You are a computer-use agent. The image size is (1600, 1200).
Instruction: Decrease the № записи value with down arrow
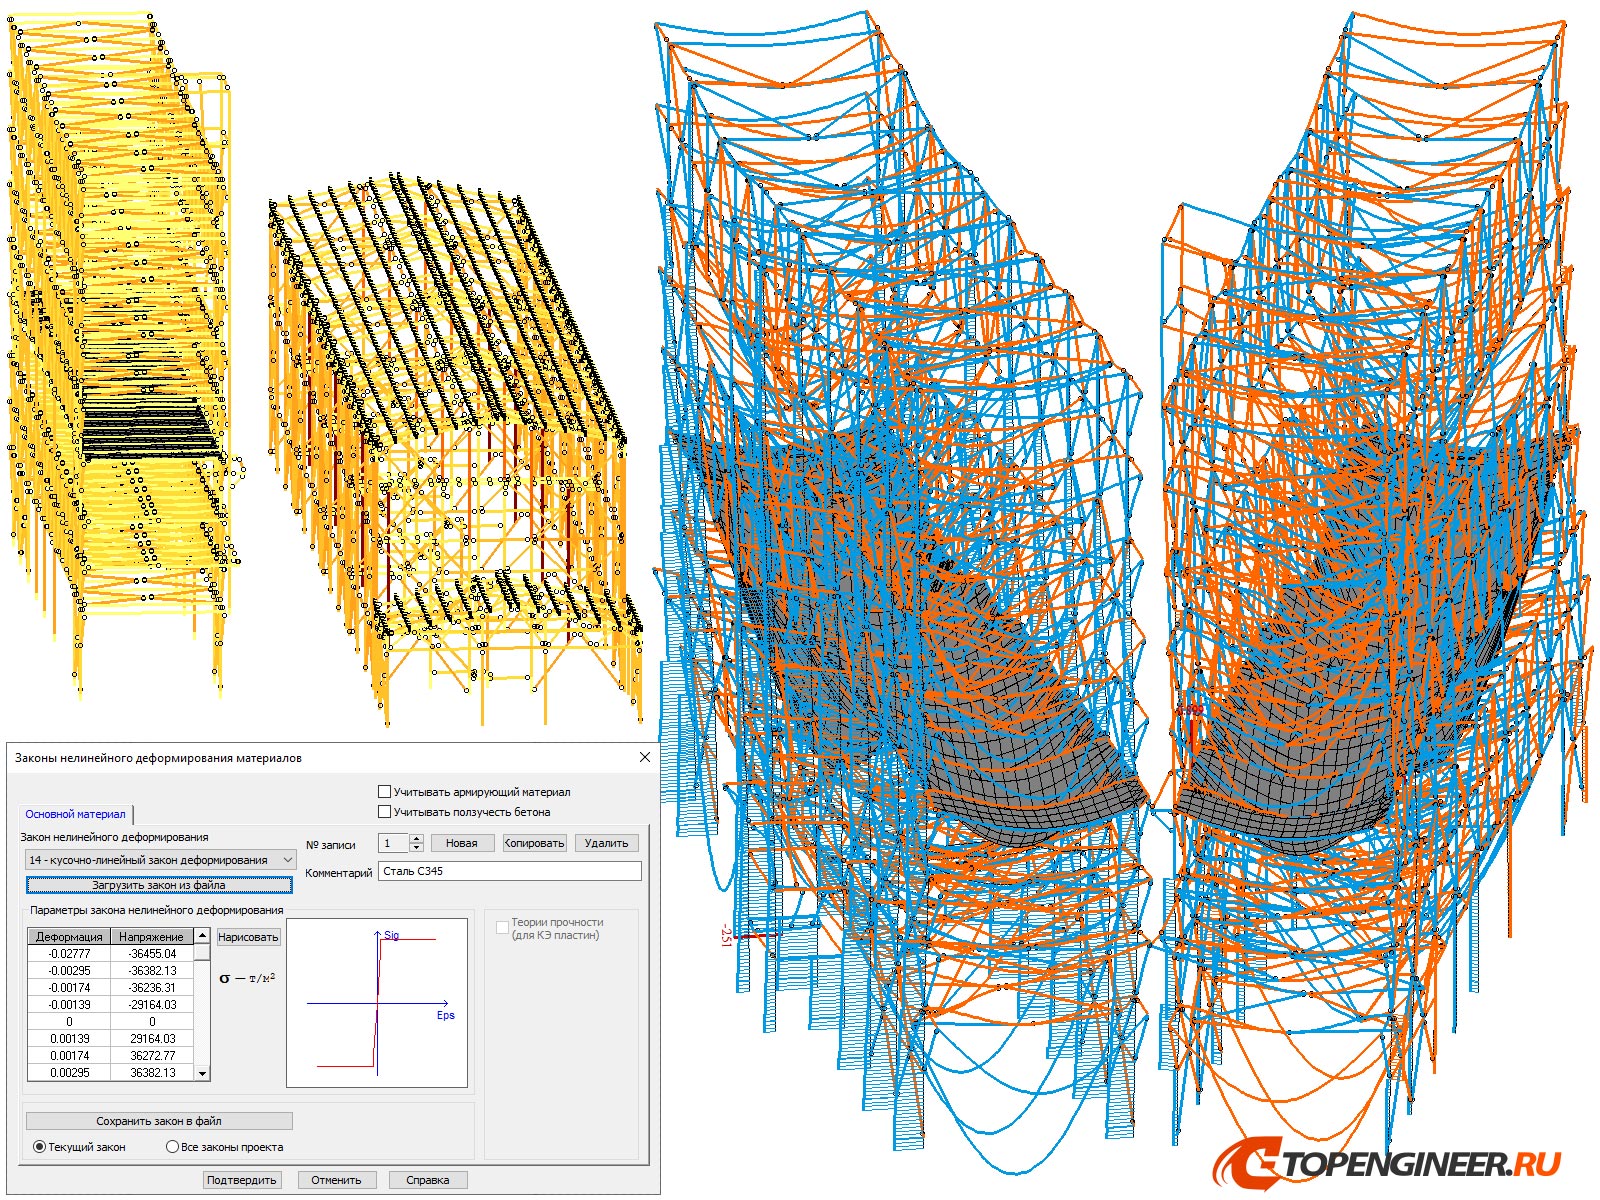pos(417,848)
